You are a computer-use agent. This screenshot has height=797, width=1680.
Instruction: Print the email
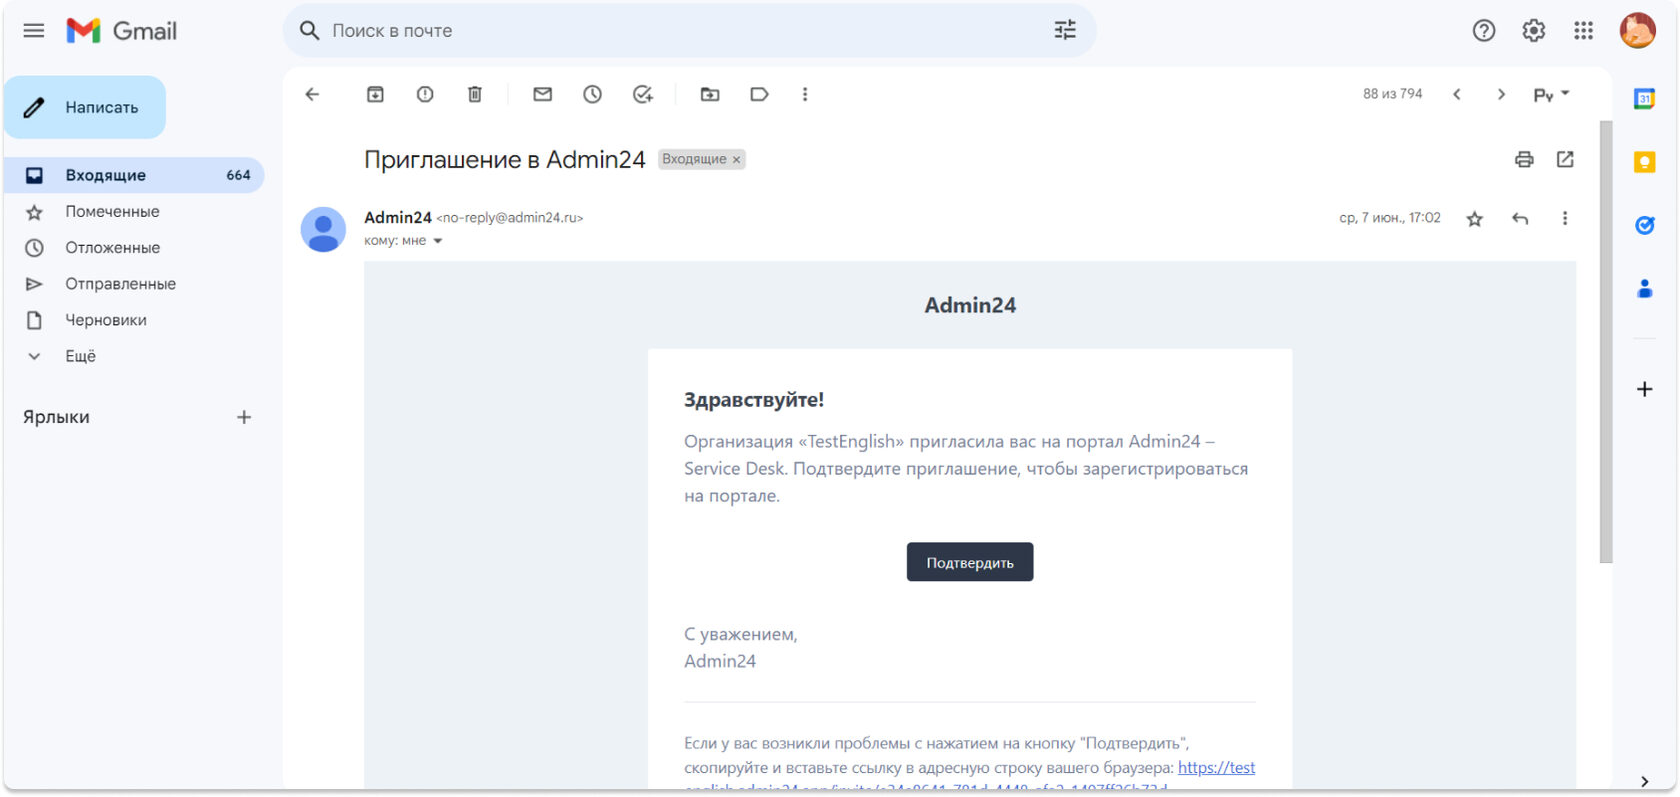pyautogui.click(x=1524, y=159)
